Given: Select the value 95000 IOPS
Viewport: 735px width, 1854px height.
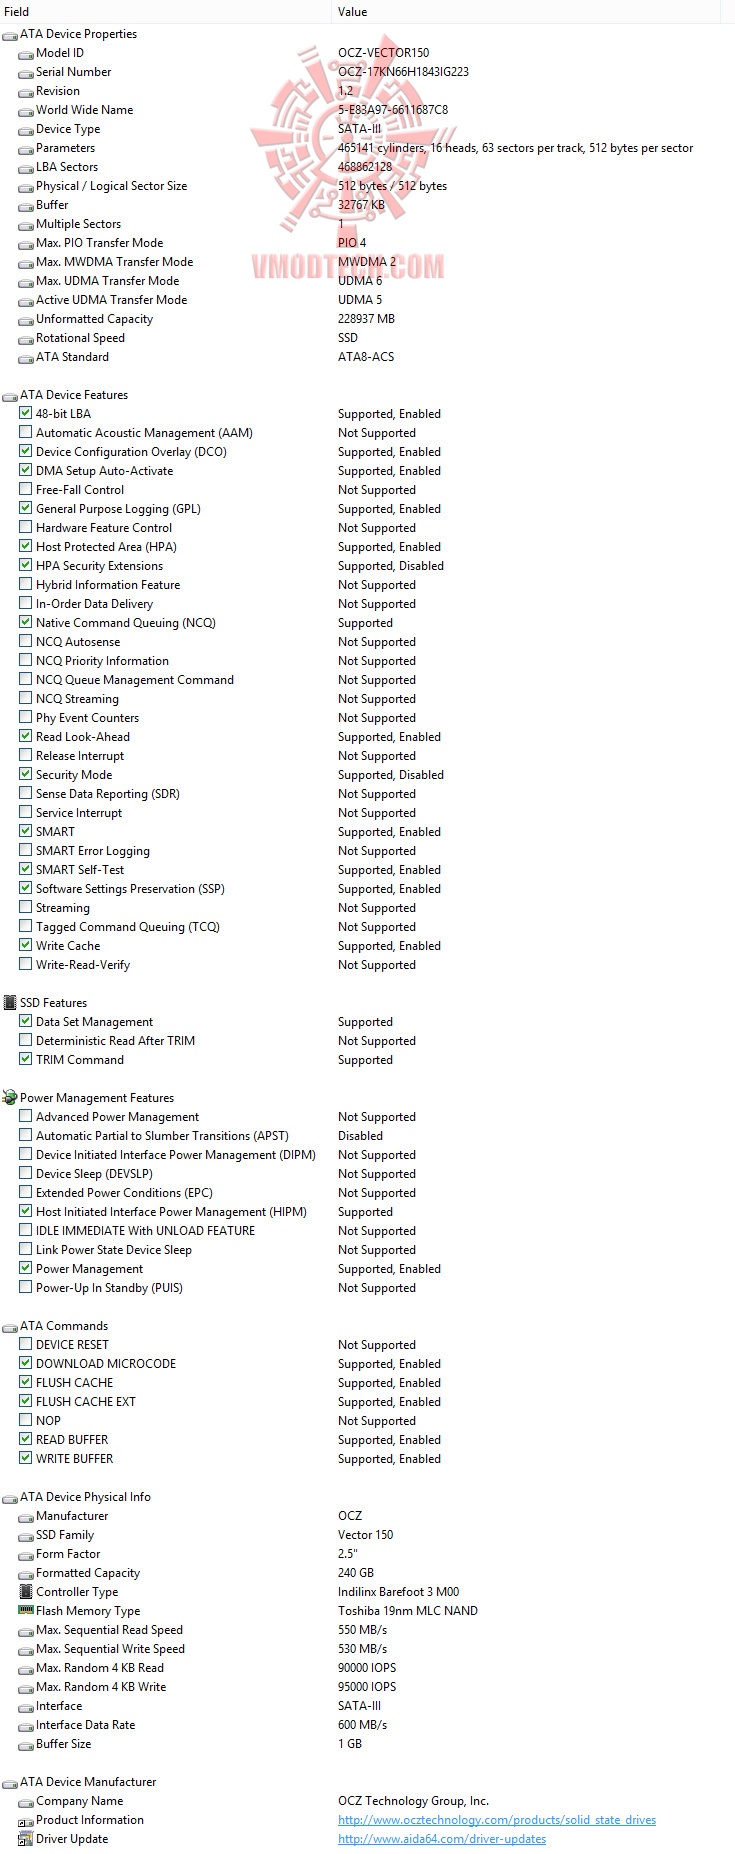Looking at the screenshot, I should [367, 1687].
